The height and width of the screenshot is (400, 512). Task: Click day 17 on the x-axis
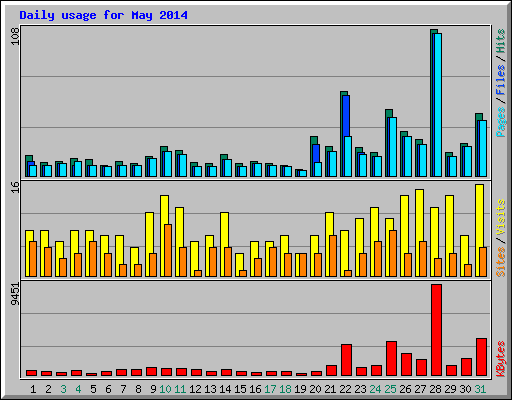[x=270, y=389]
